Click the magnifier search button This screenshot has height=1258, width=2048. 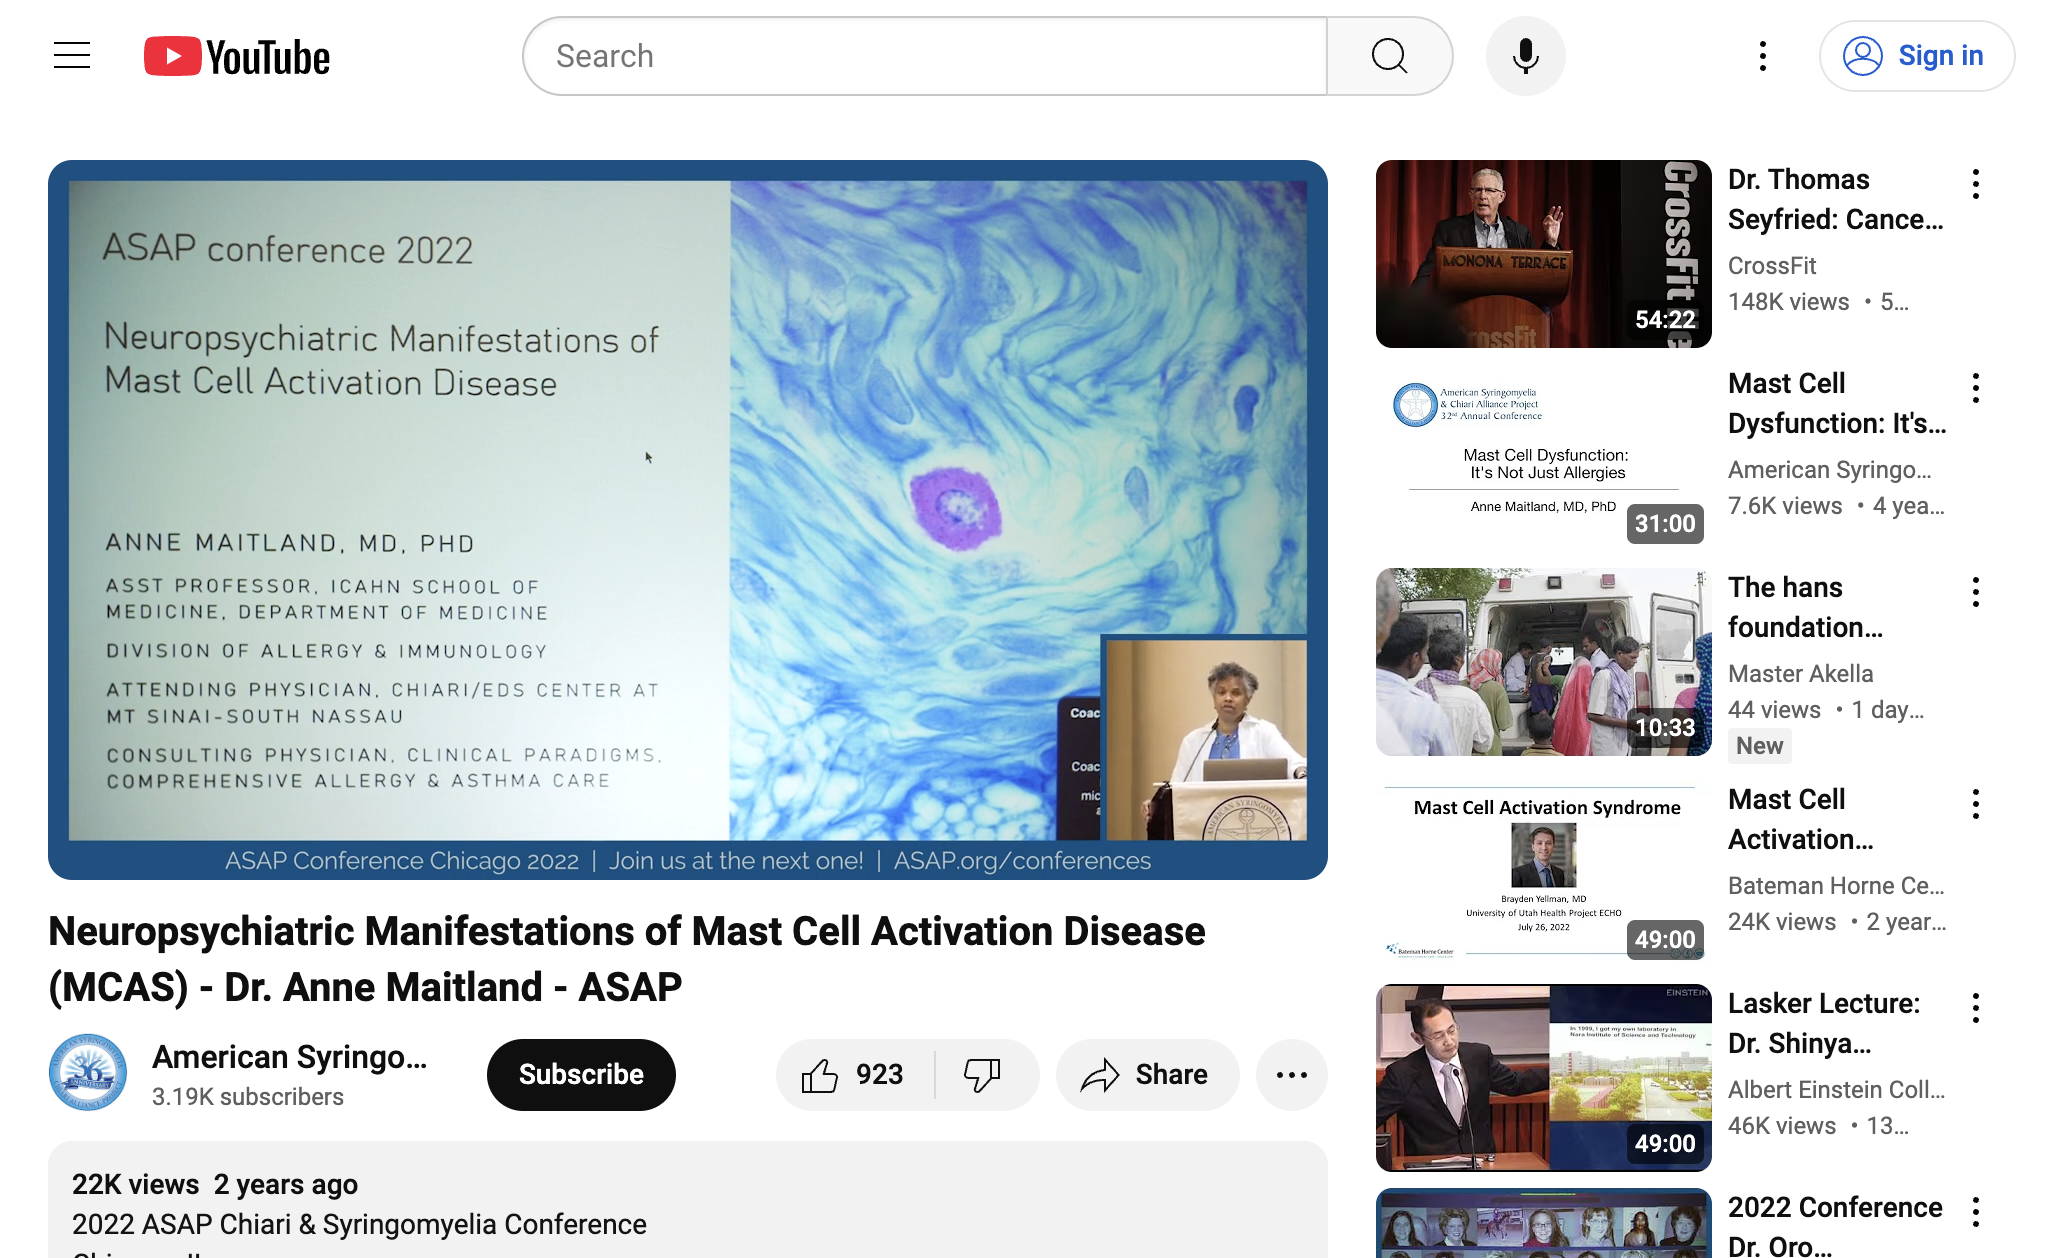click(x=1389, y=56)
